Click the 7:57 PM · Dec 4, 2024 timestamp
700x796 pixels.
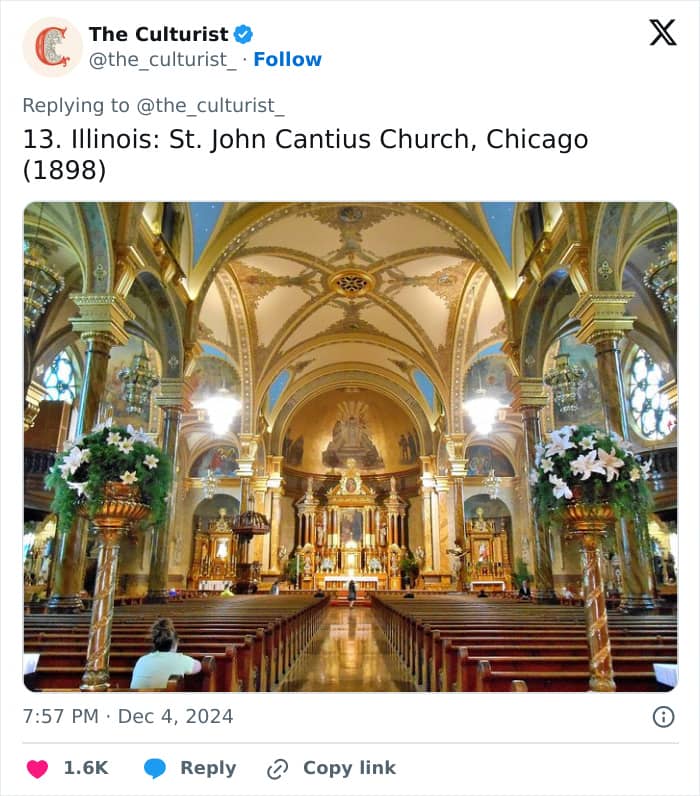128,716
